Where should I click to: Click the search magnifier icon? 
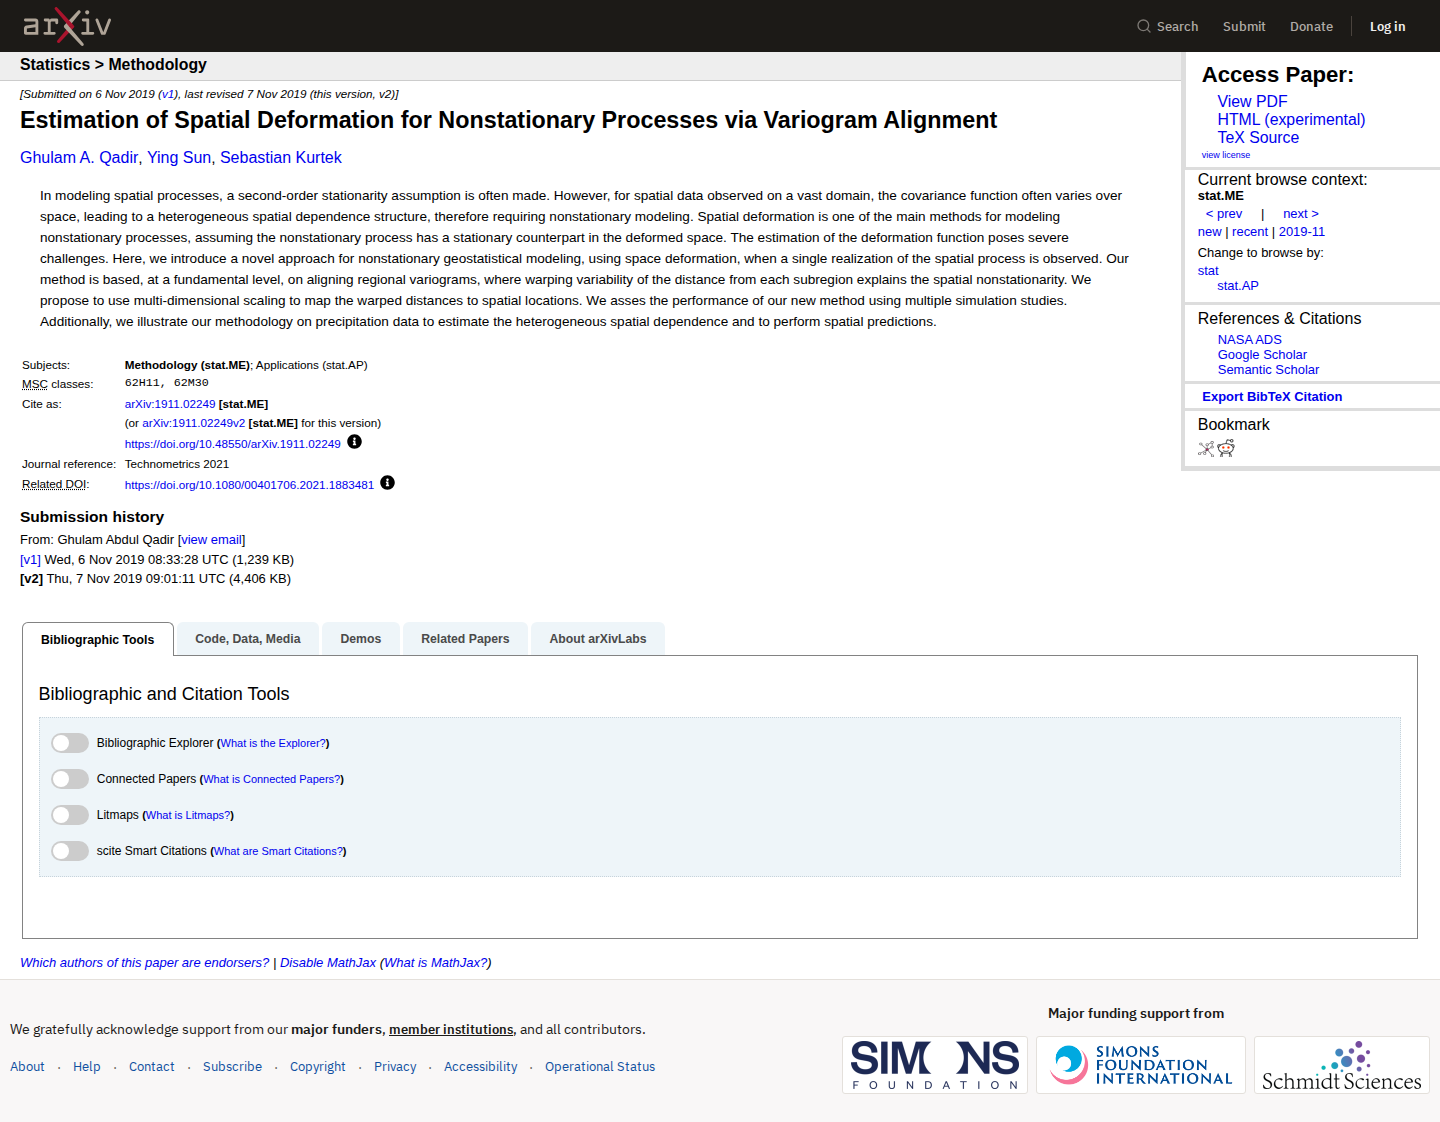[1144, 26]
